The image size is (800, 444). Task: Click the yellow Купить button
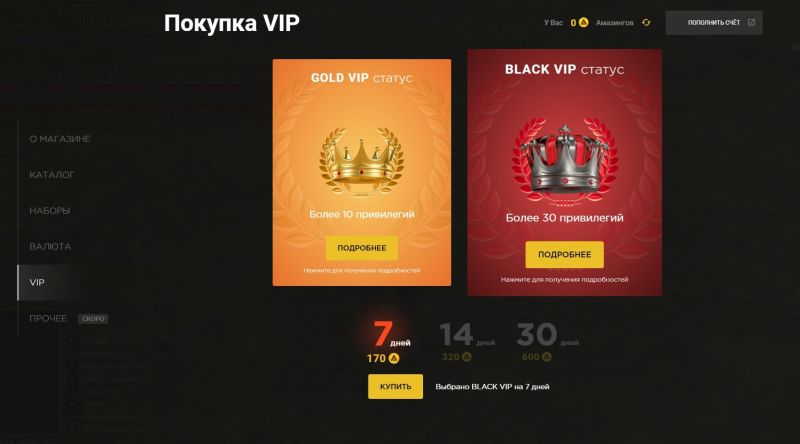click(x=395, y=386)
